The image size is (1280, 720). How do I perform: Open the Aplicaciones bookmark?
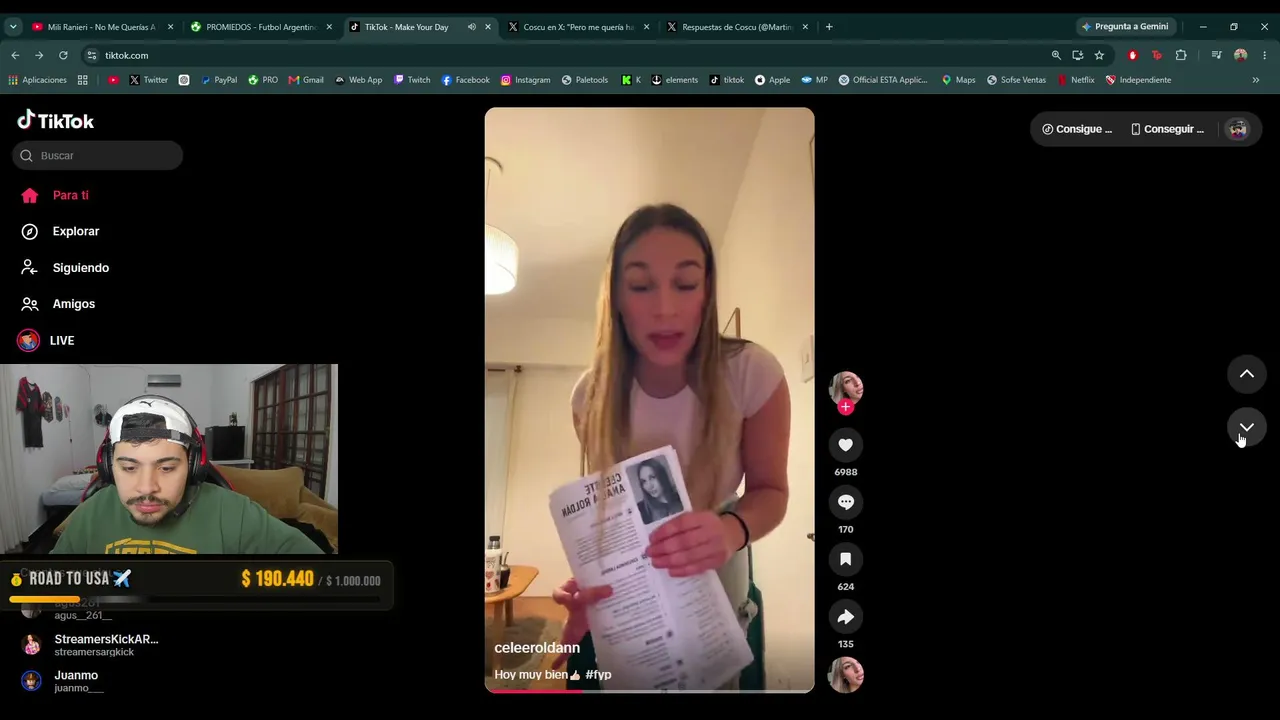pyautogui.click(x=37, y=80)
